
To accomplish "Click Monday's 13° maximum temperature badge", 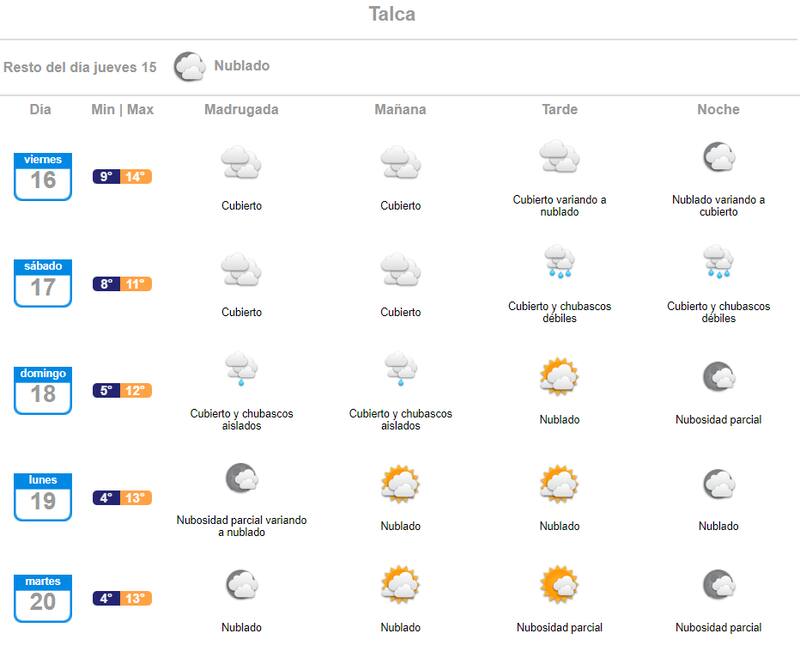I will tap(136, 498).
